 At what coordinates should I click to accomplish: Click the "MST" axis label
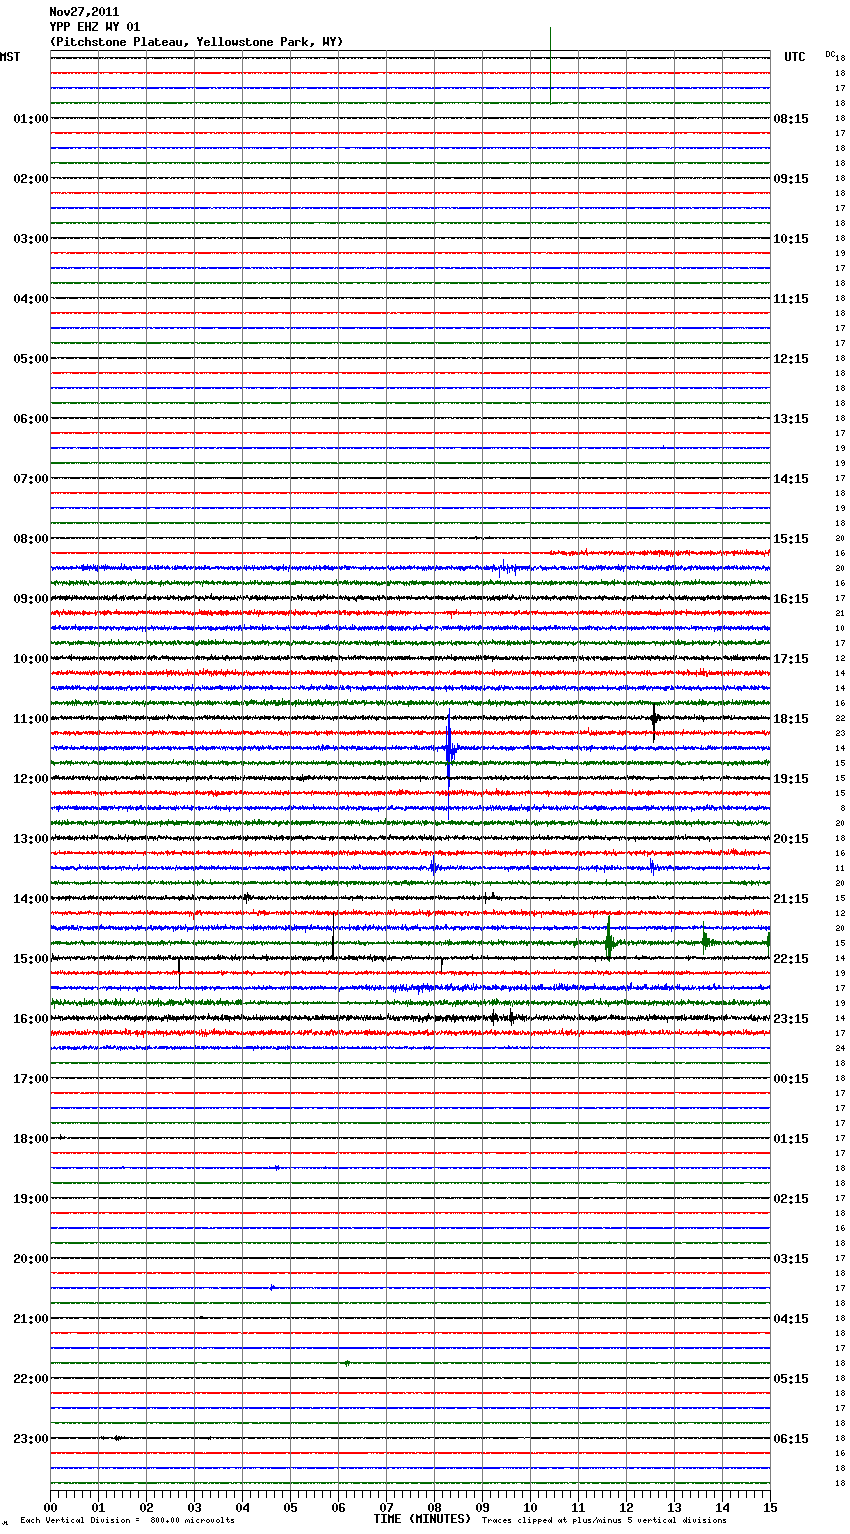10,57
